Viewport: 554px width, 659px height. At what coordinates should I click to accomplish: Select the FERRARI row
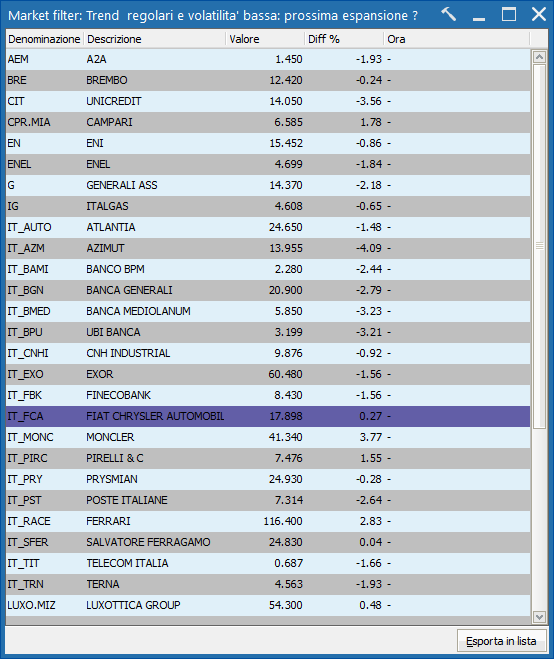pyautogui.click(x=268, y=522)
